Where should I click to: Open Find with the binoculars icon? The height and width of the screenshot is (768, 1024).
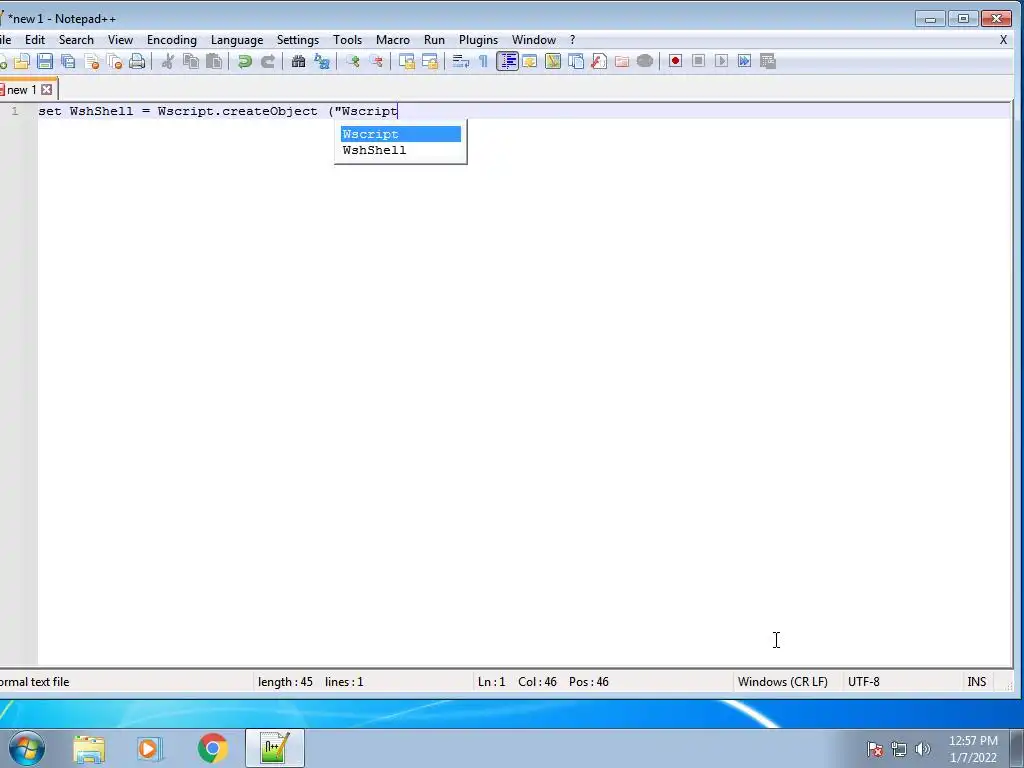pyautogui.click(x=298, y=61)
